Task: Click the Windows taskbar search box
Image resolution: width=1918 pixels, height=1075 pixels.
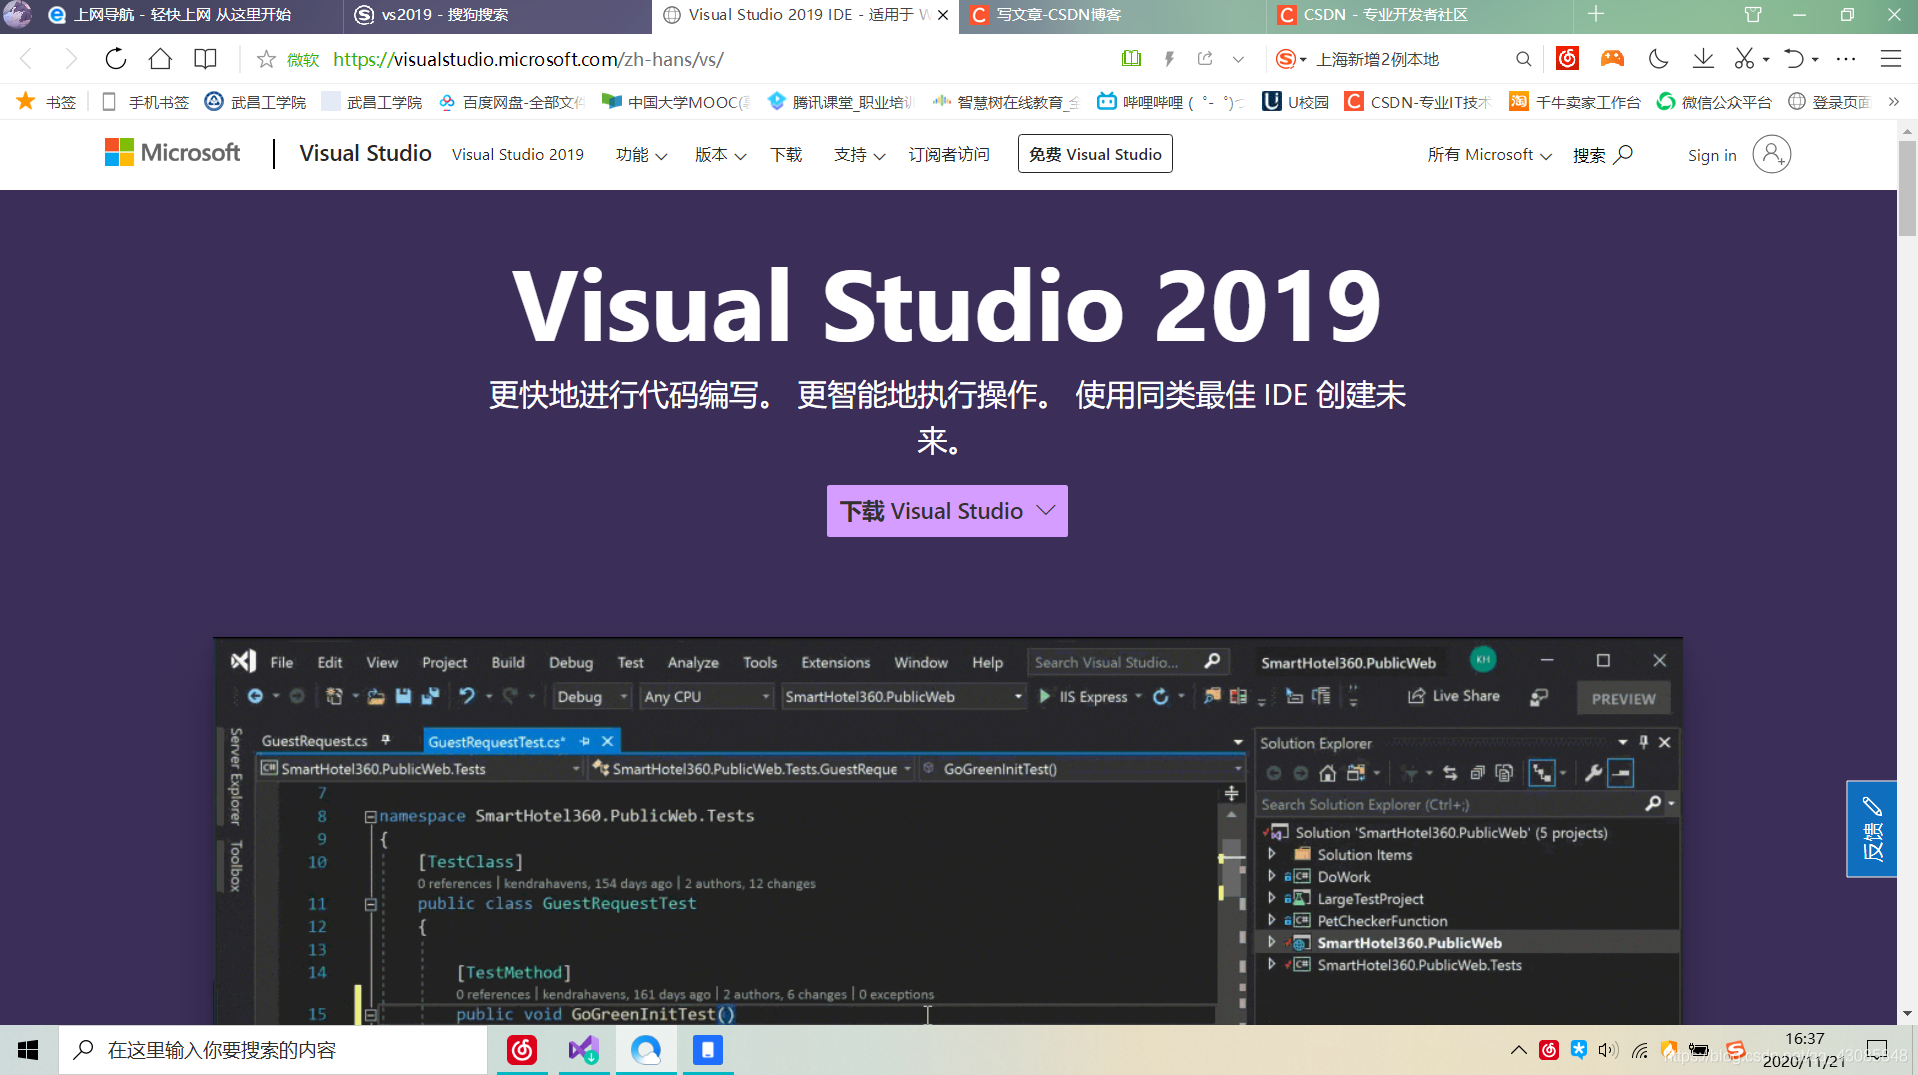Action: pos(272,1050)
